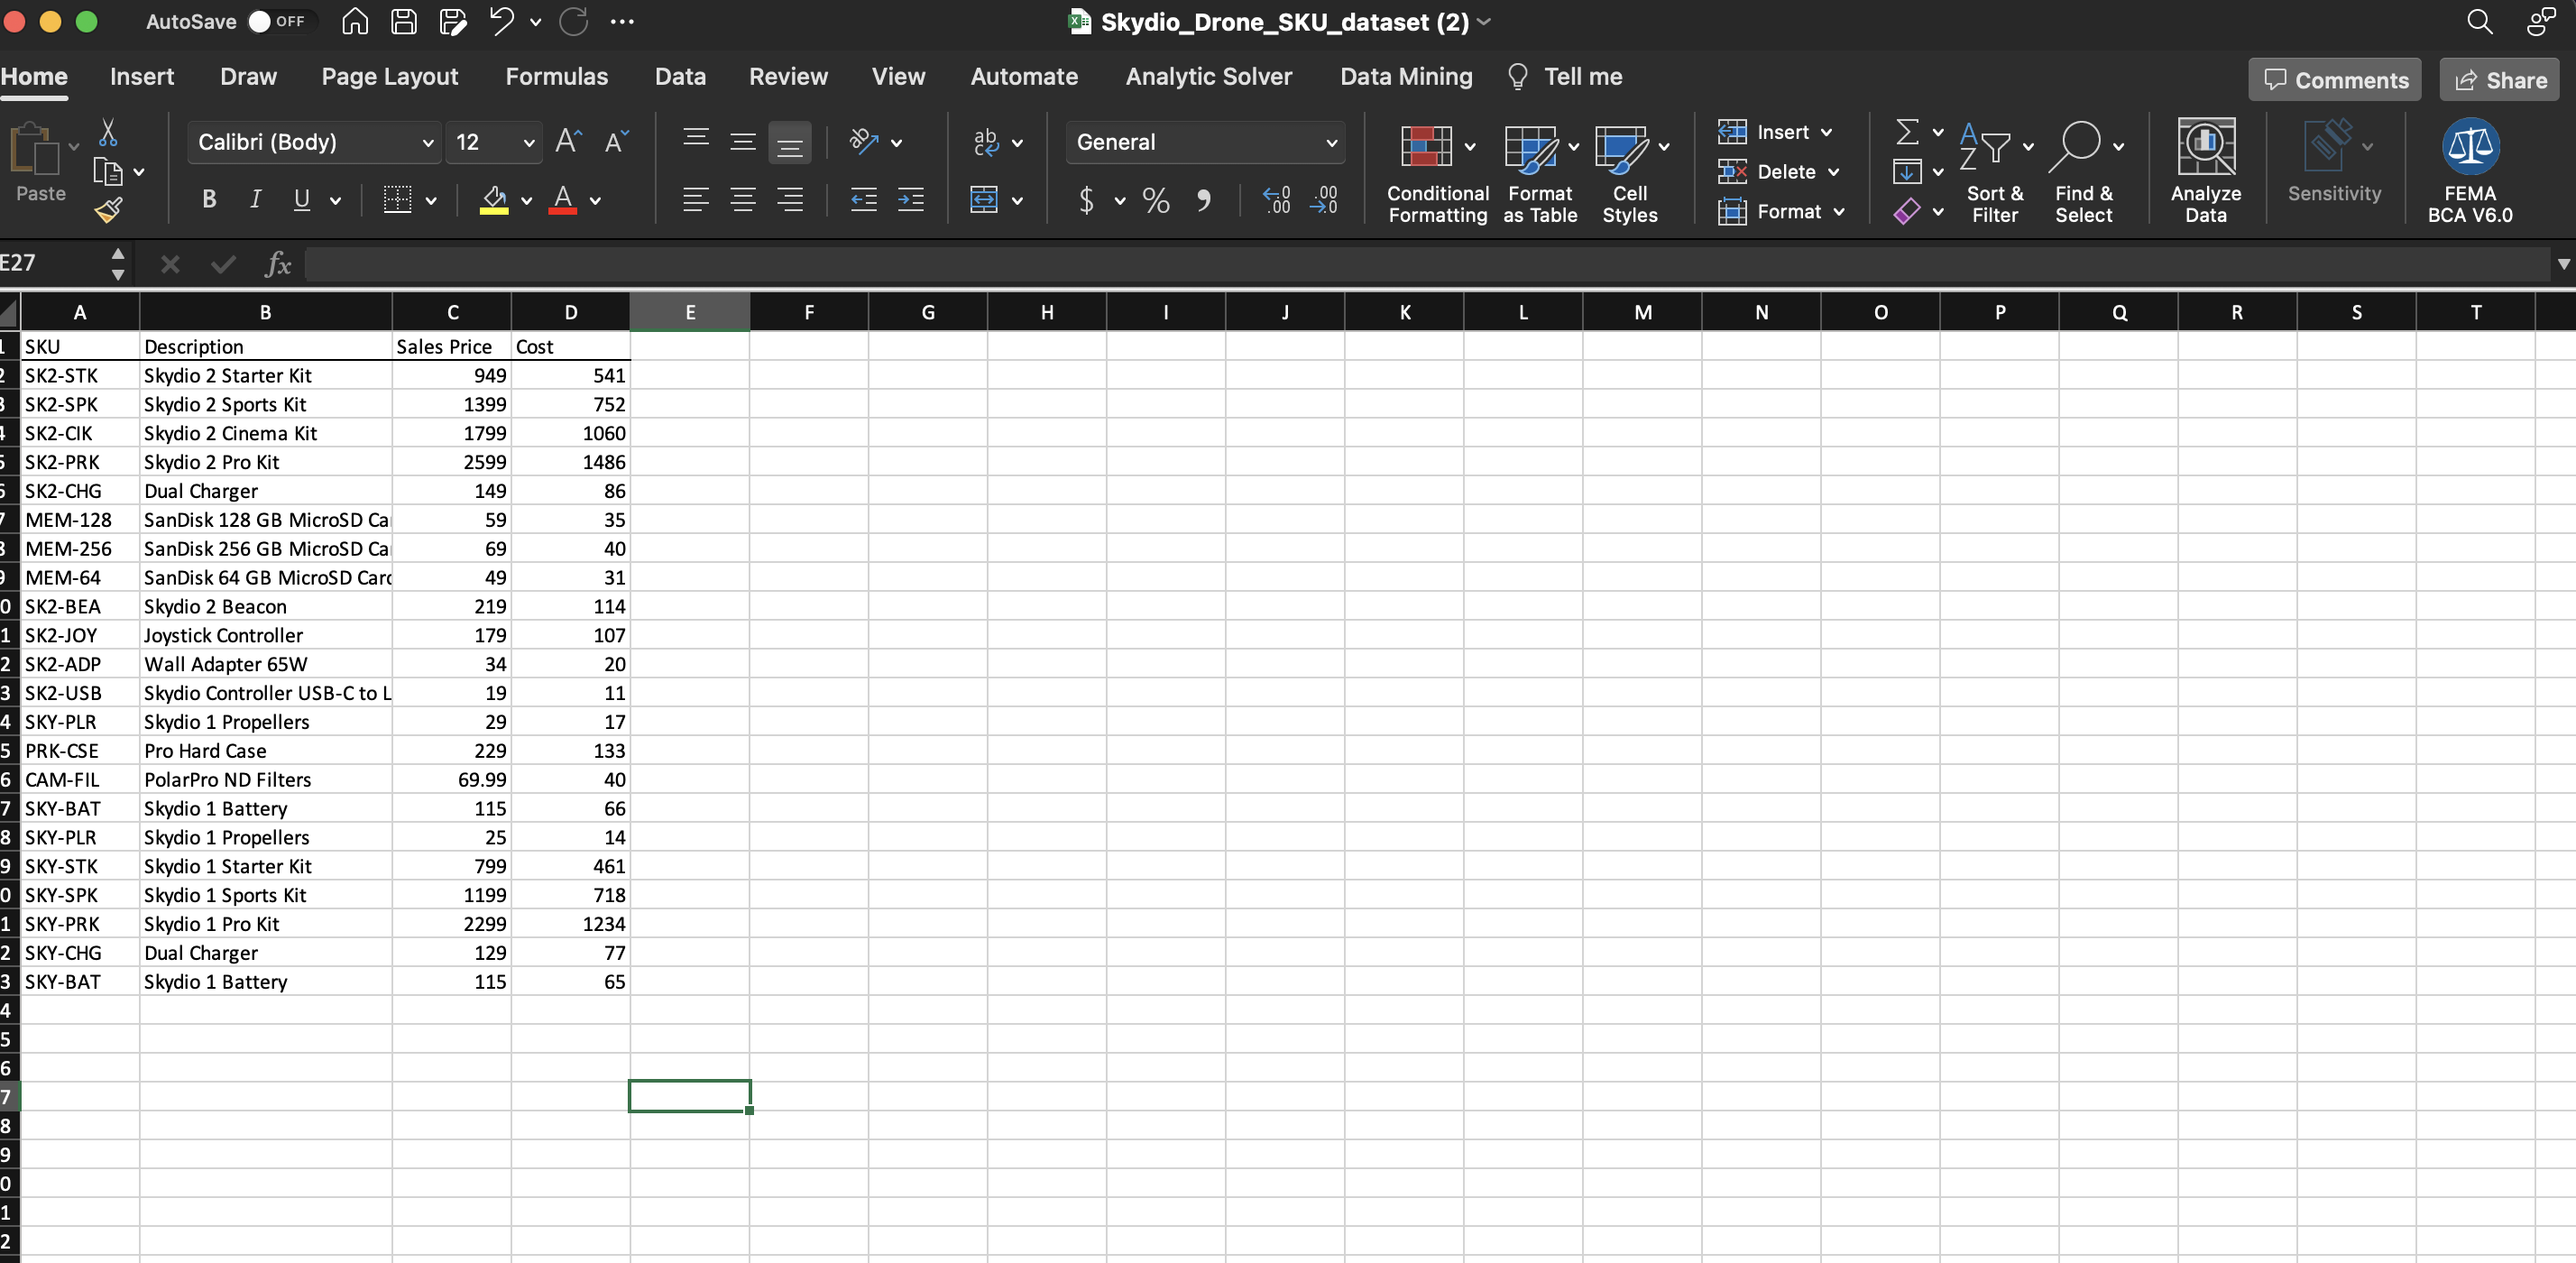Open Sort & Filter

click(1995, 172)
